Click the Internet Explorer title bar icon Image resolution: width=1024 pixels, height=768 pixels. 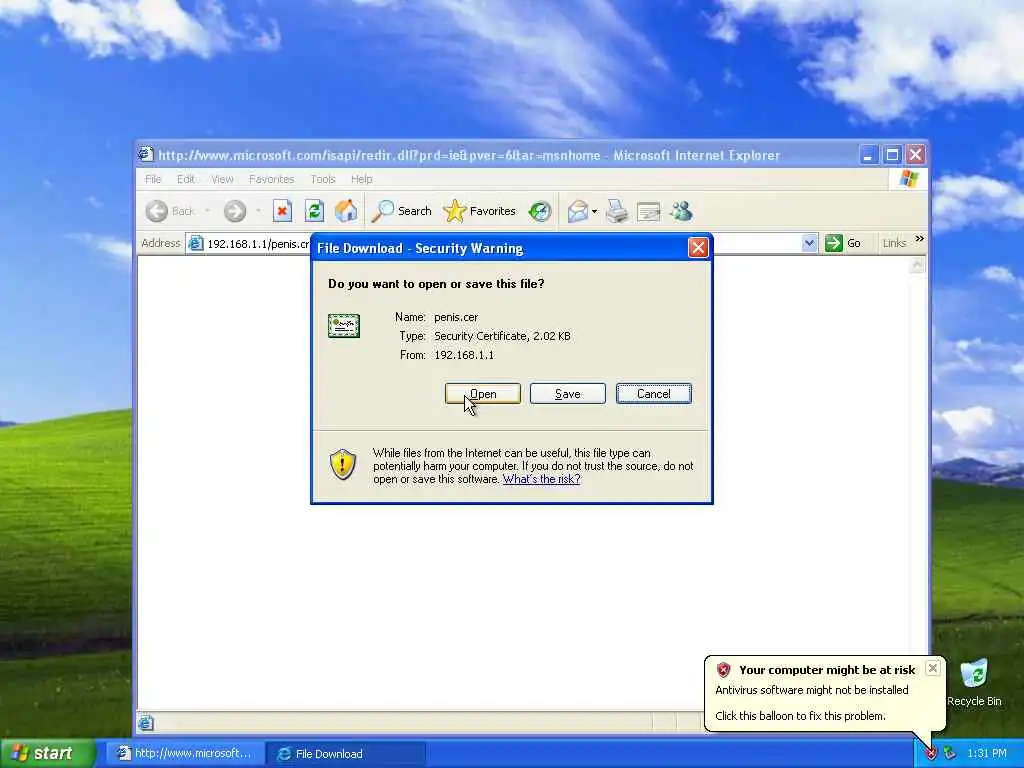coord(146,155)
